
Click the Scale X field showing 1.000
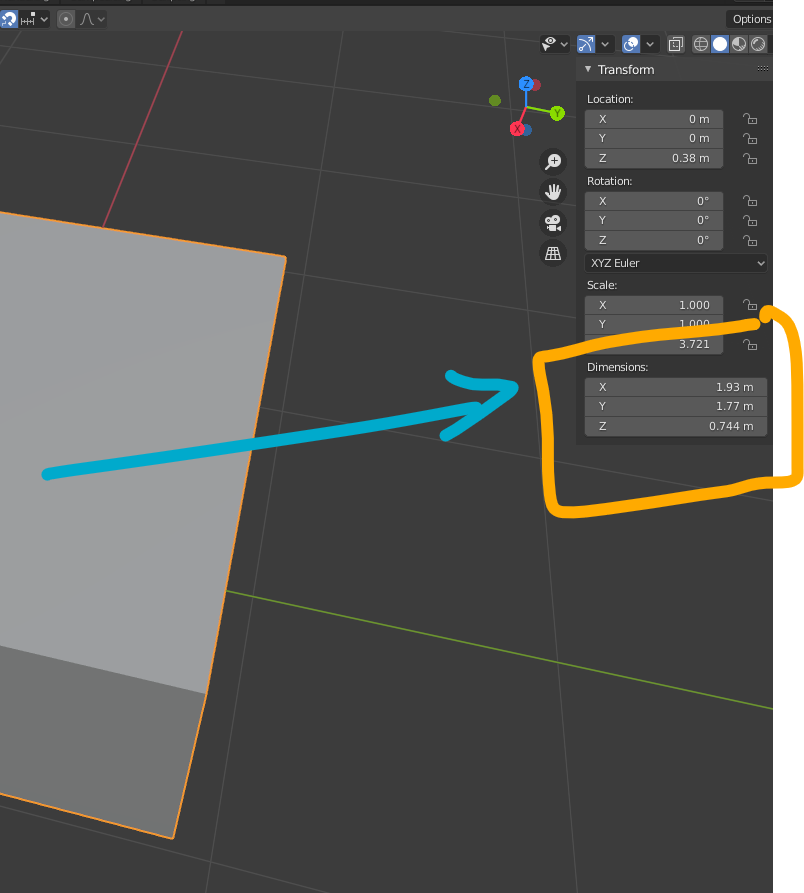click(x=654, y=305)
